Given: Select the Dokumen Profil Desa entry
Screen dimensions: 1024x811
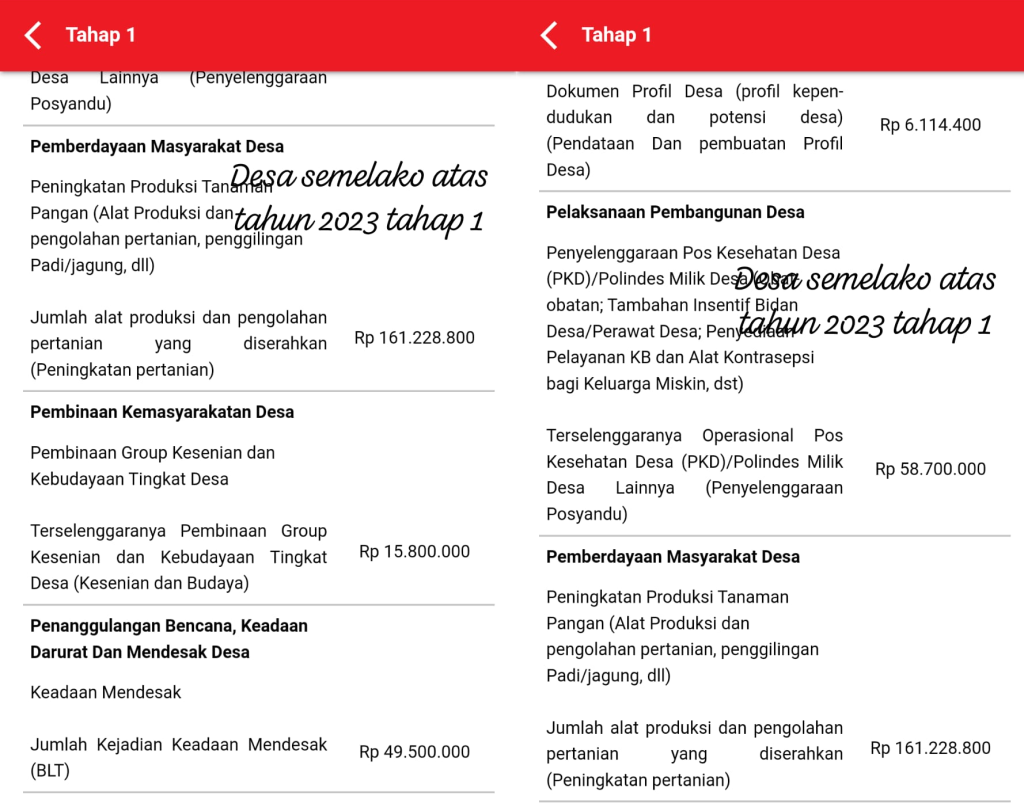Looking at the screenshot, I should coord(694,130).
